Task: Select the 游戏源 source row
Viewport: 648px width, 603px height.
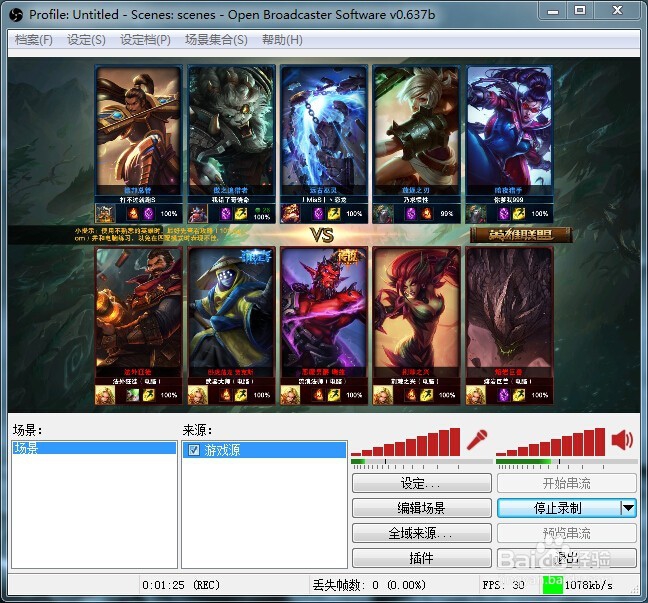Action: tap(264, 450)
